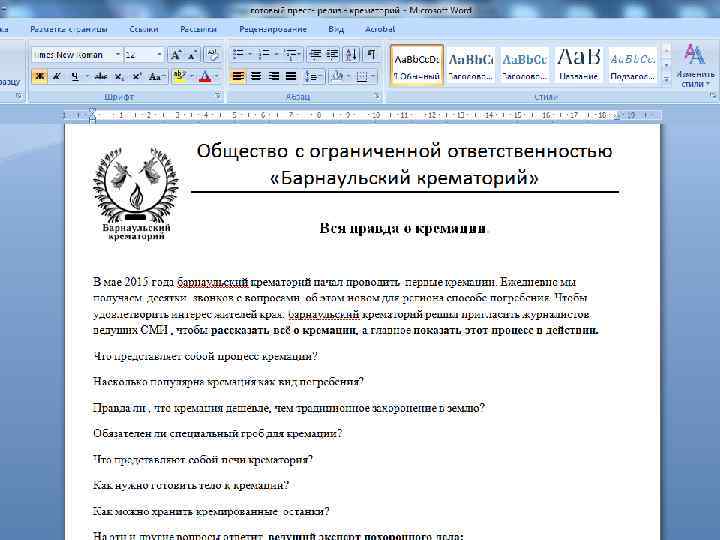This screenshot has height=540, width=720.
Task: Click Shrink Font icon
Action: (192, 55)
